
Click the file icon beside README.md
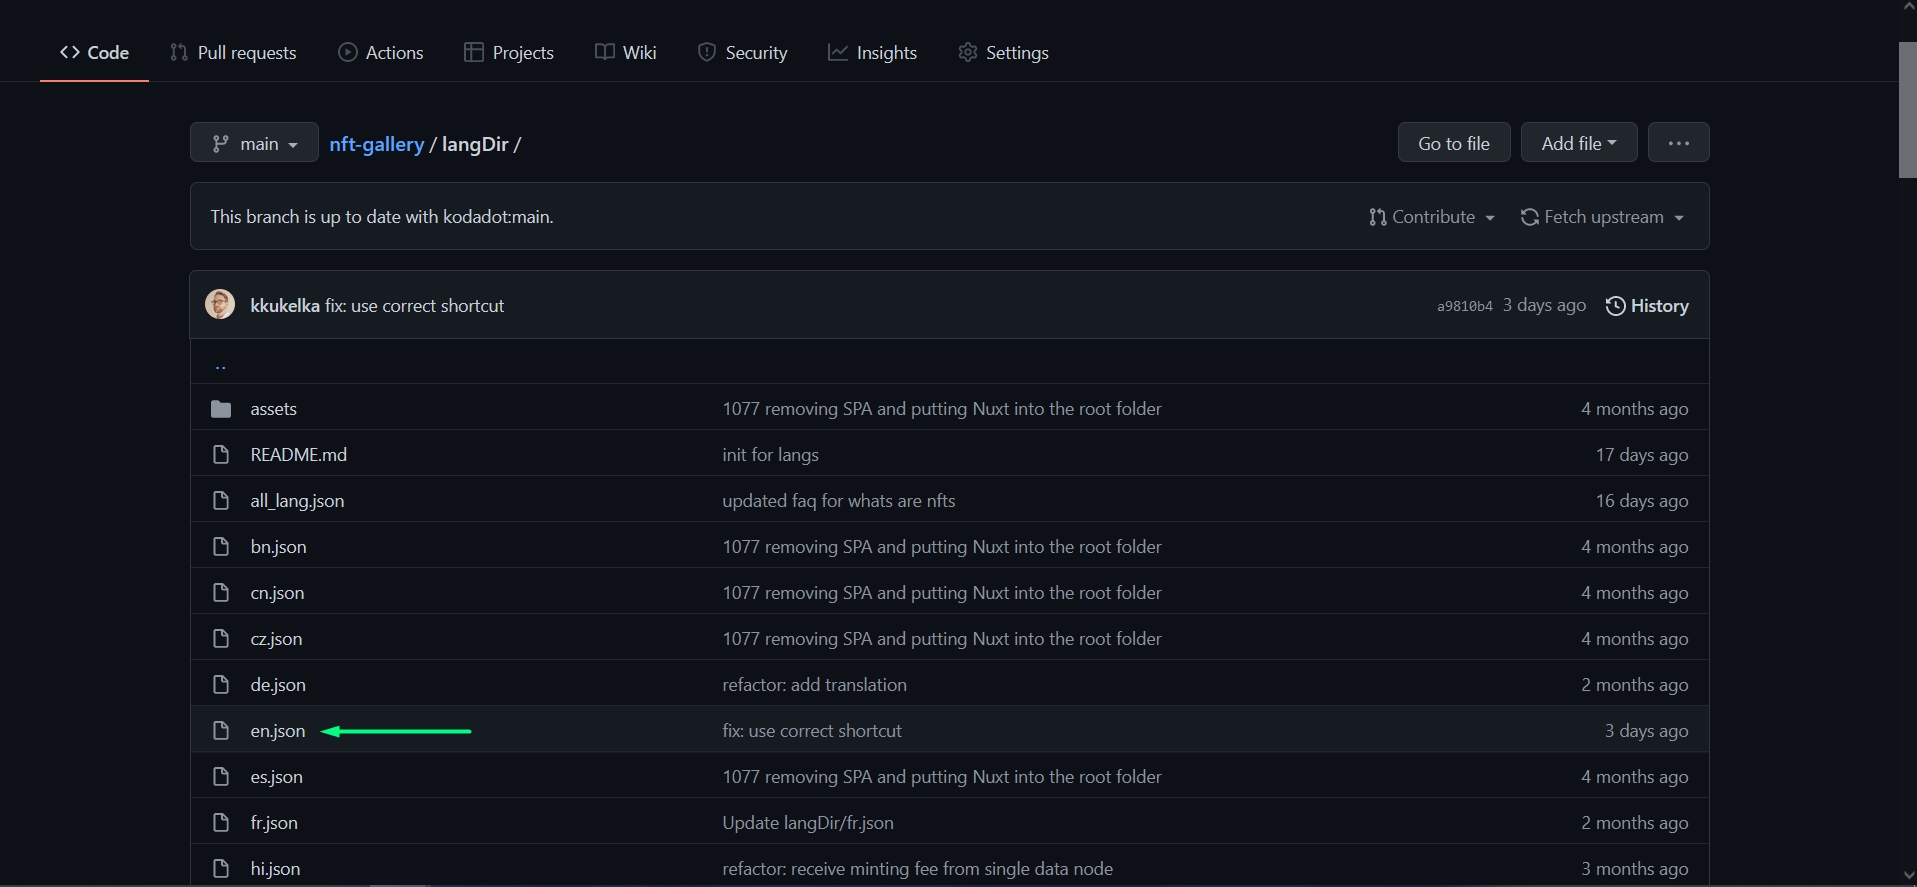[221, 455]
